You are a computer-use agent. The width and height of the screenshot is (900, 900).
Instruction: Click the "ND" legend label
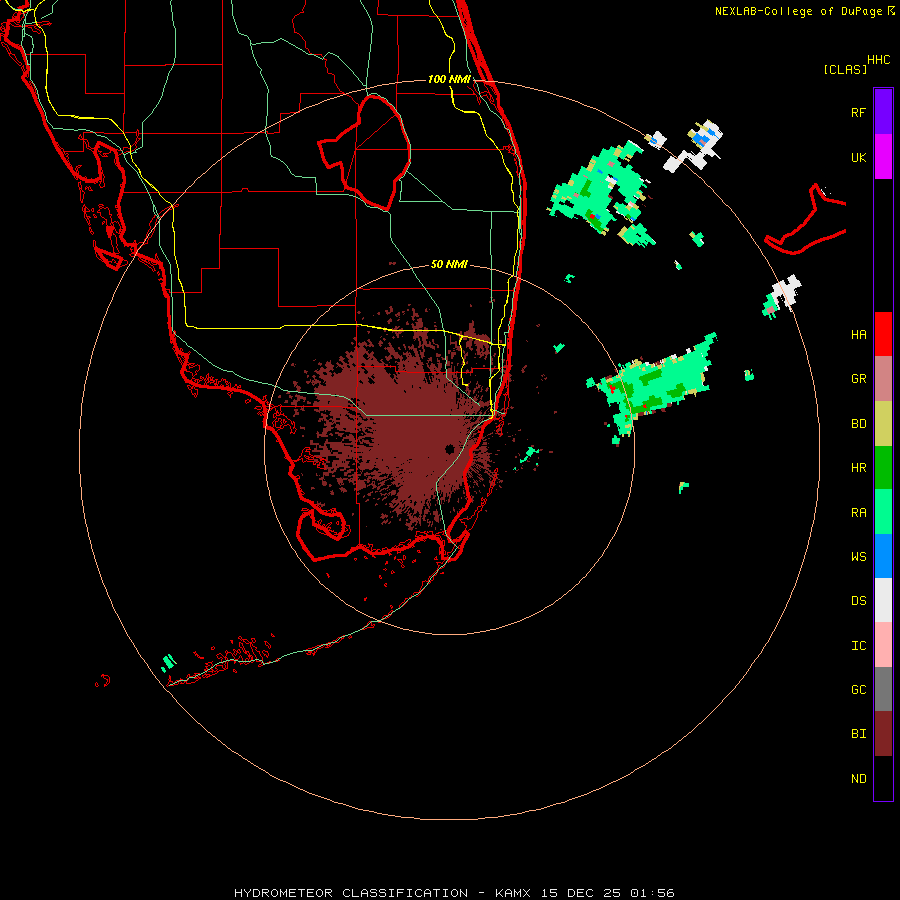click(858, 779)
